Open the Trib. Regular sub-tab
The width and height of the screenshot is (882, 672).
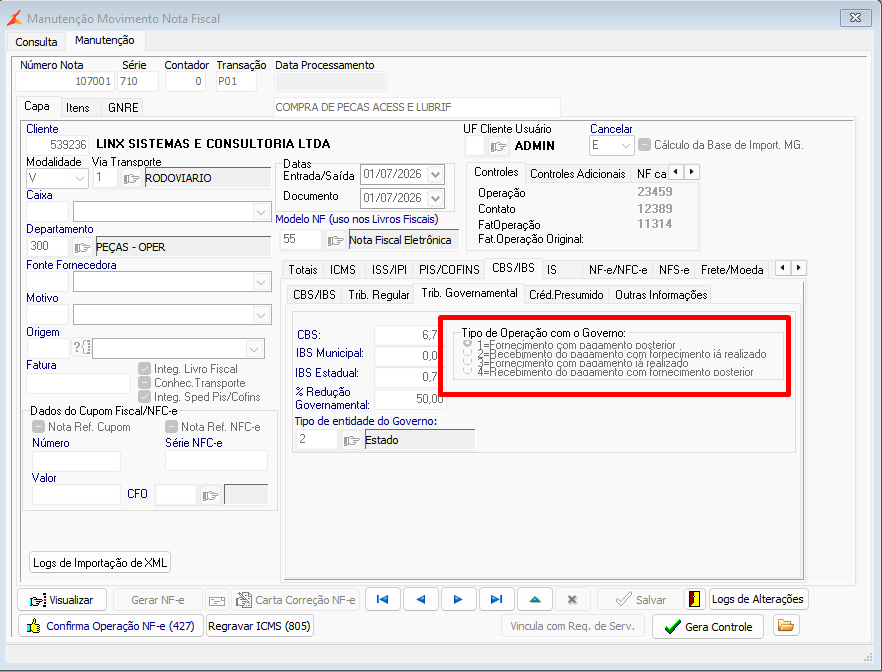coord(379,295)
